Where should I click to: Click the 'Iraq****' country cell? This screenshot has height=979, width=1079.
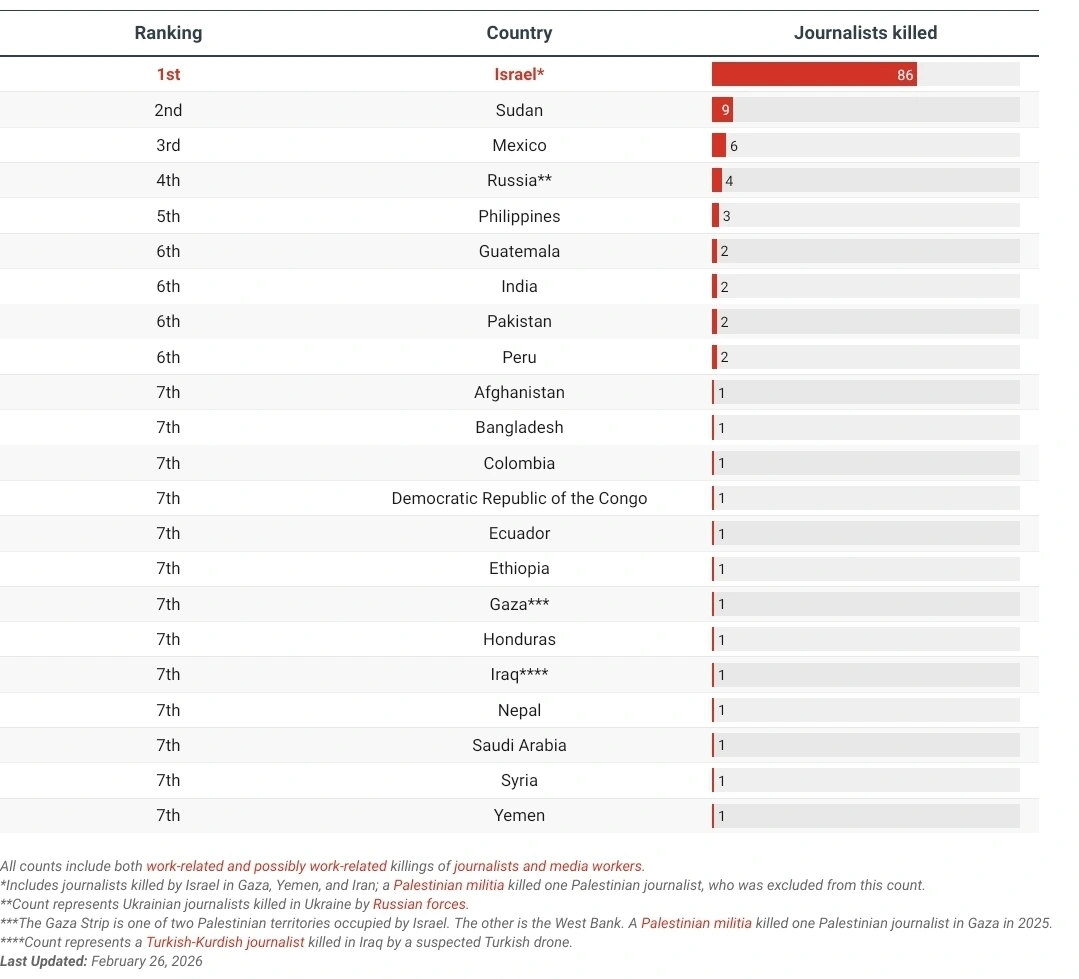point(519,674)
